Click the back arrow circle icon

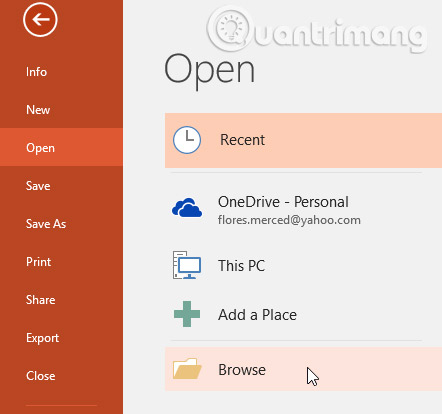click(40, 19)
